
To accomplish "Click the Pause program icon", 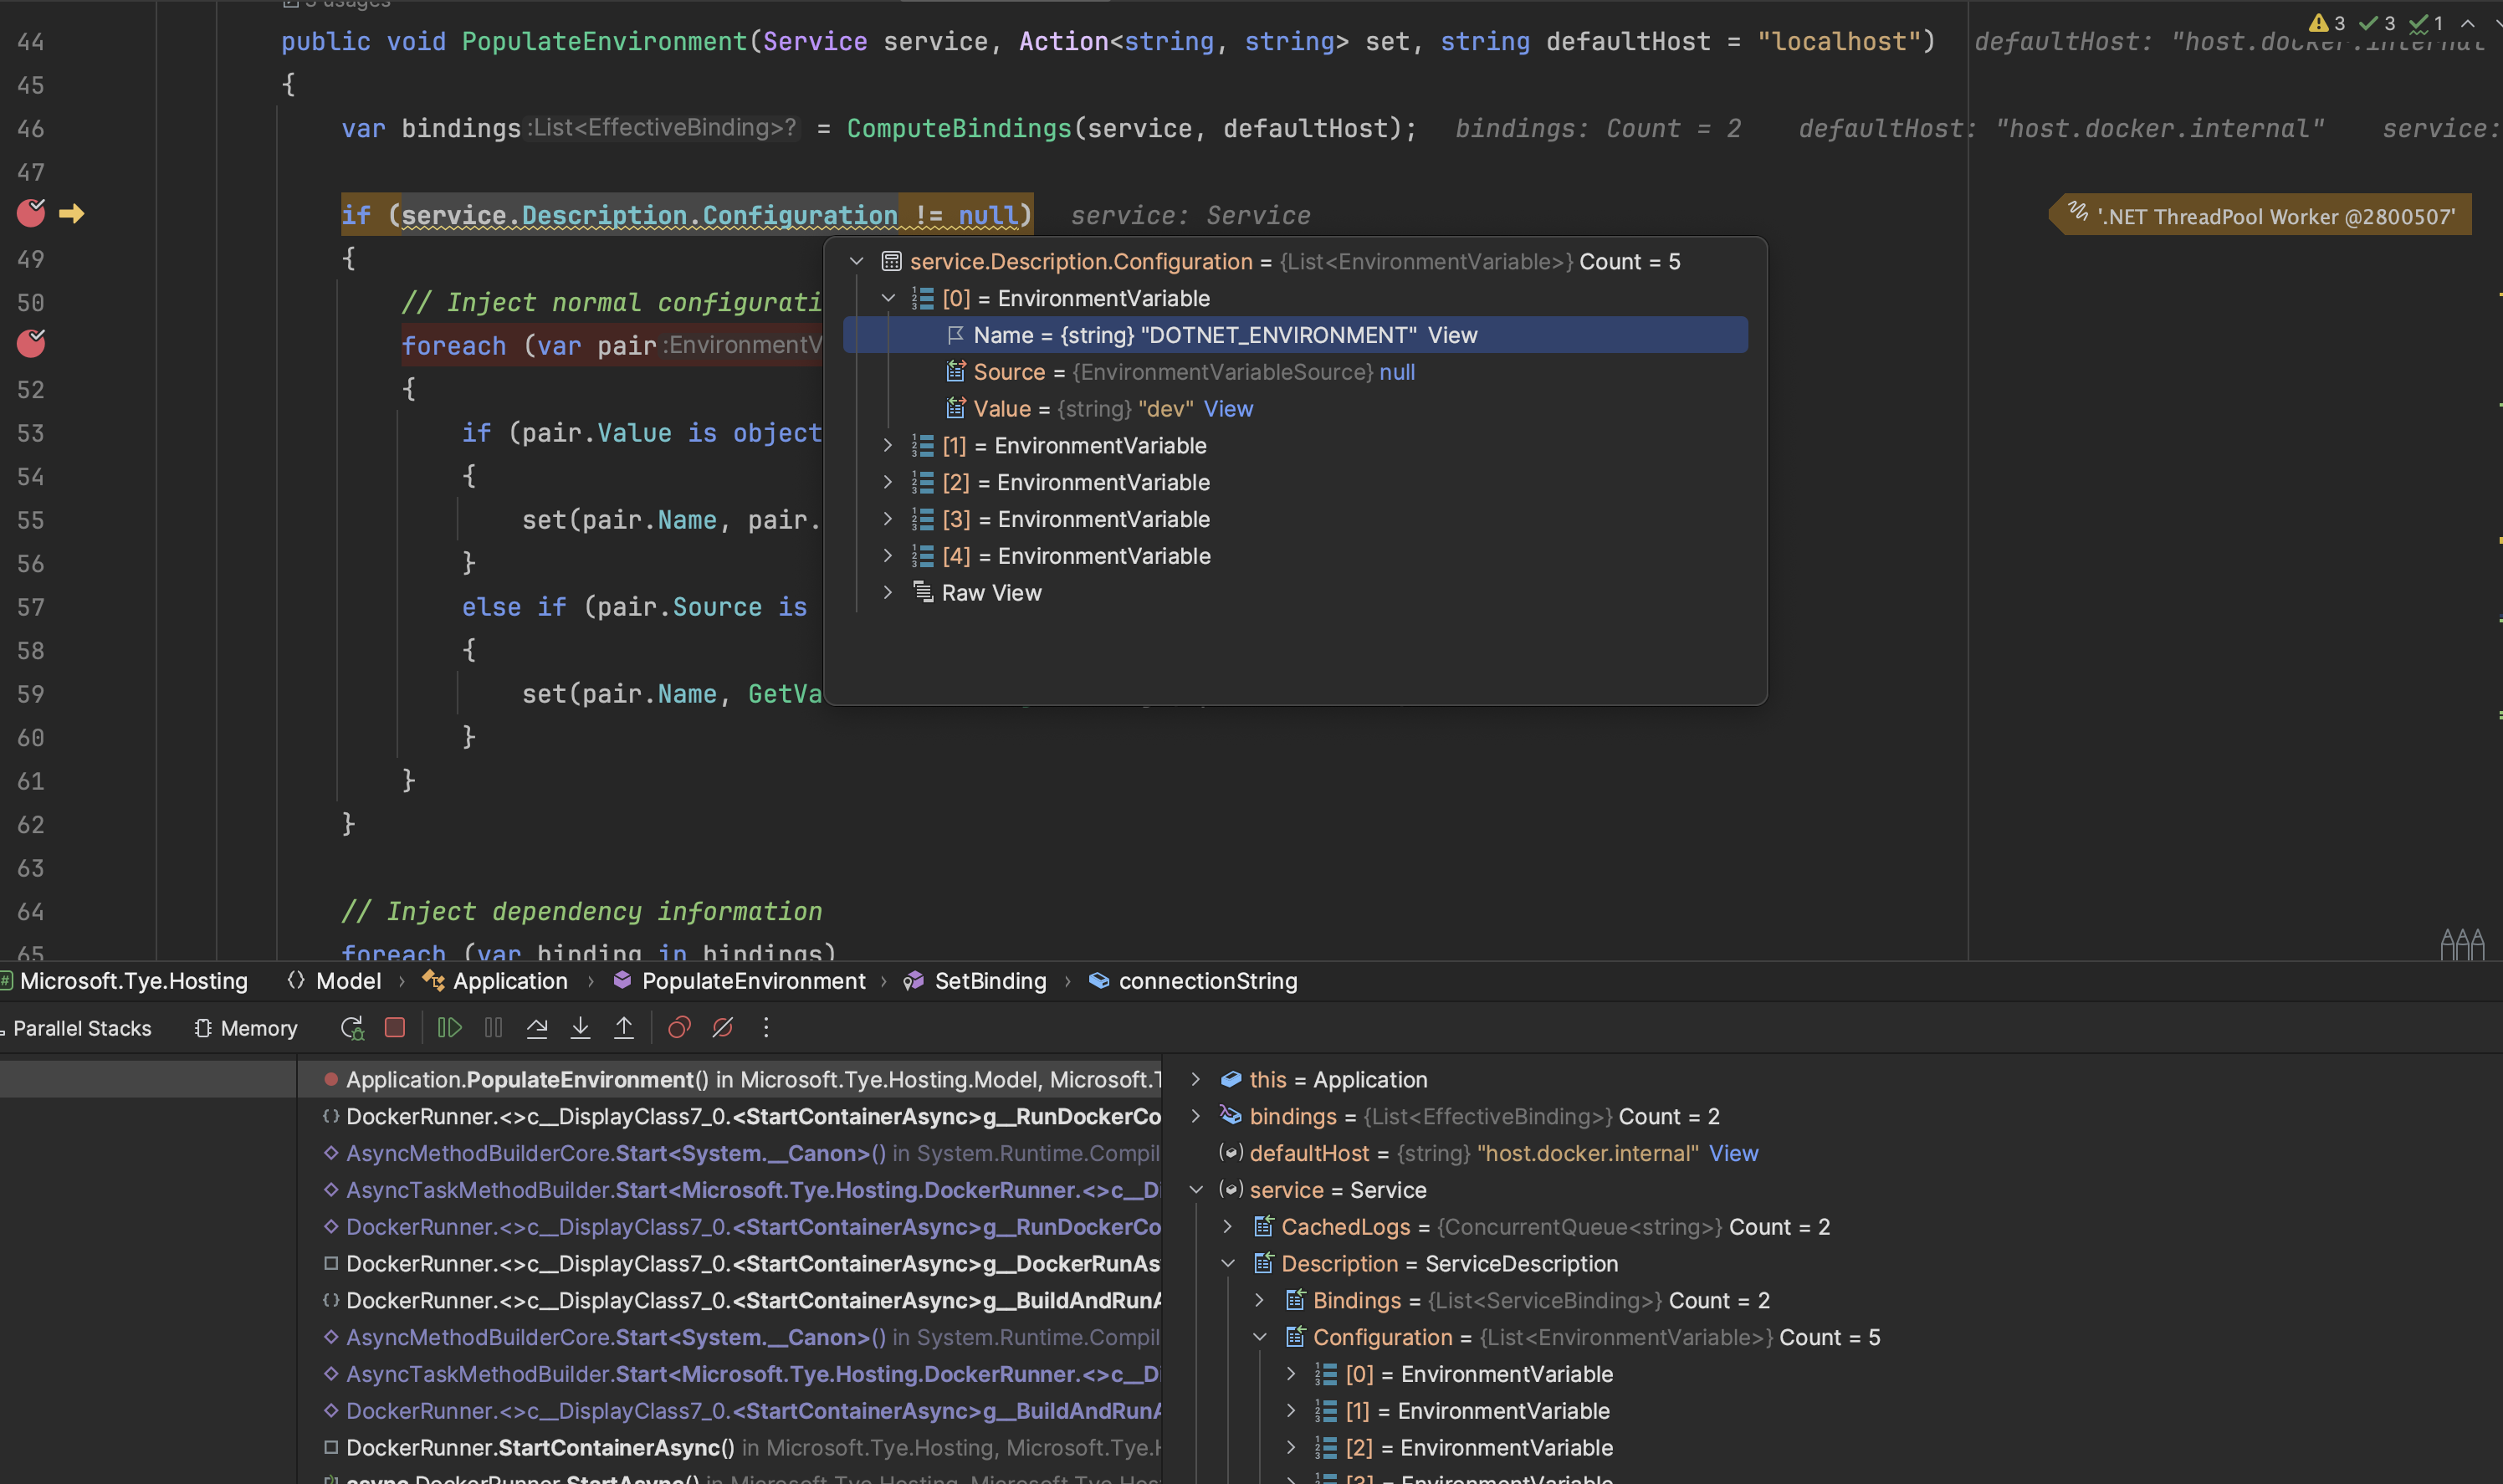I will (x=492, y=1027).
